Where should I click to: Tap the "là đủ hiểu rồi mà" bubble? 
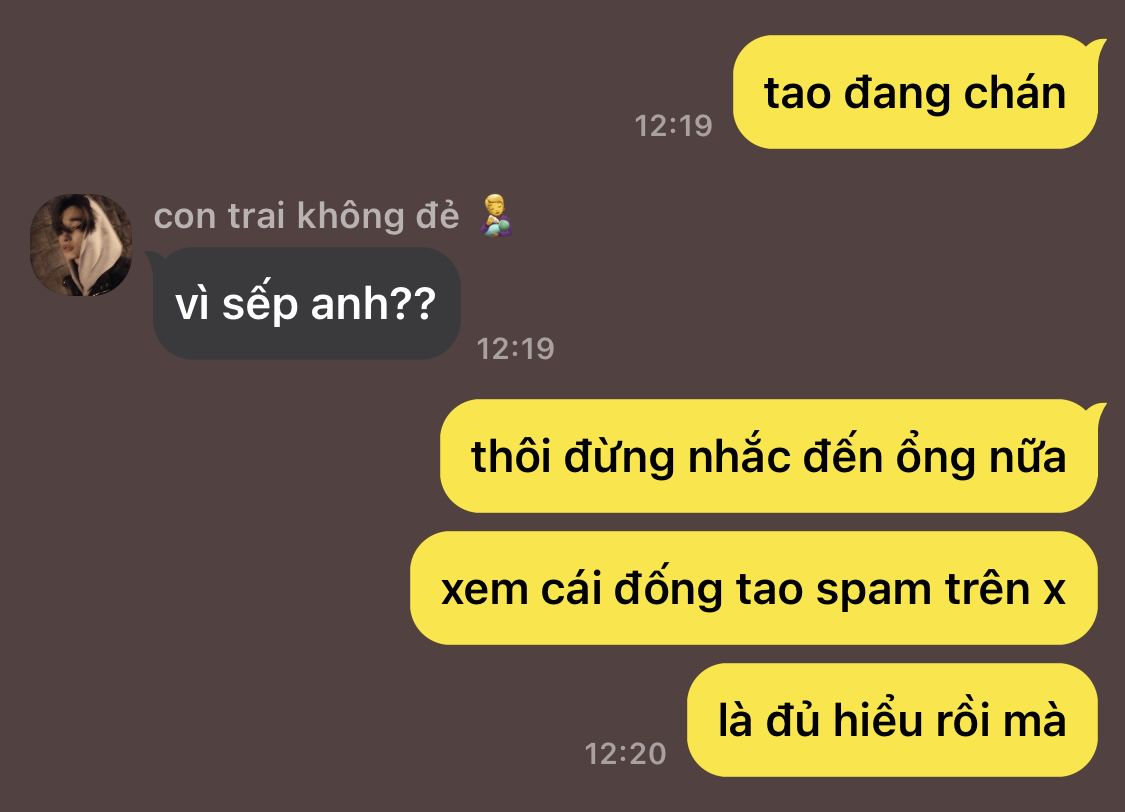click(893, 720)
